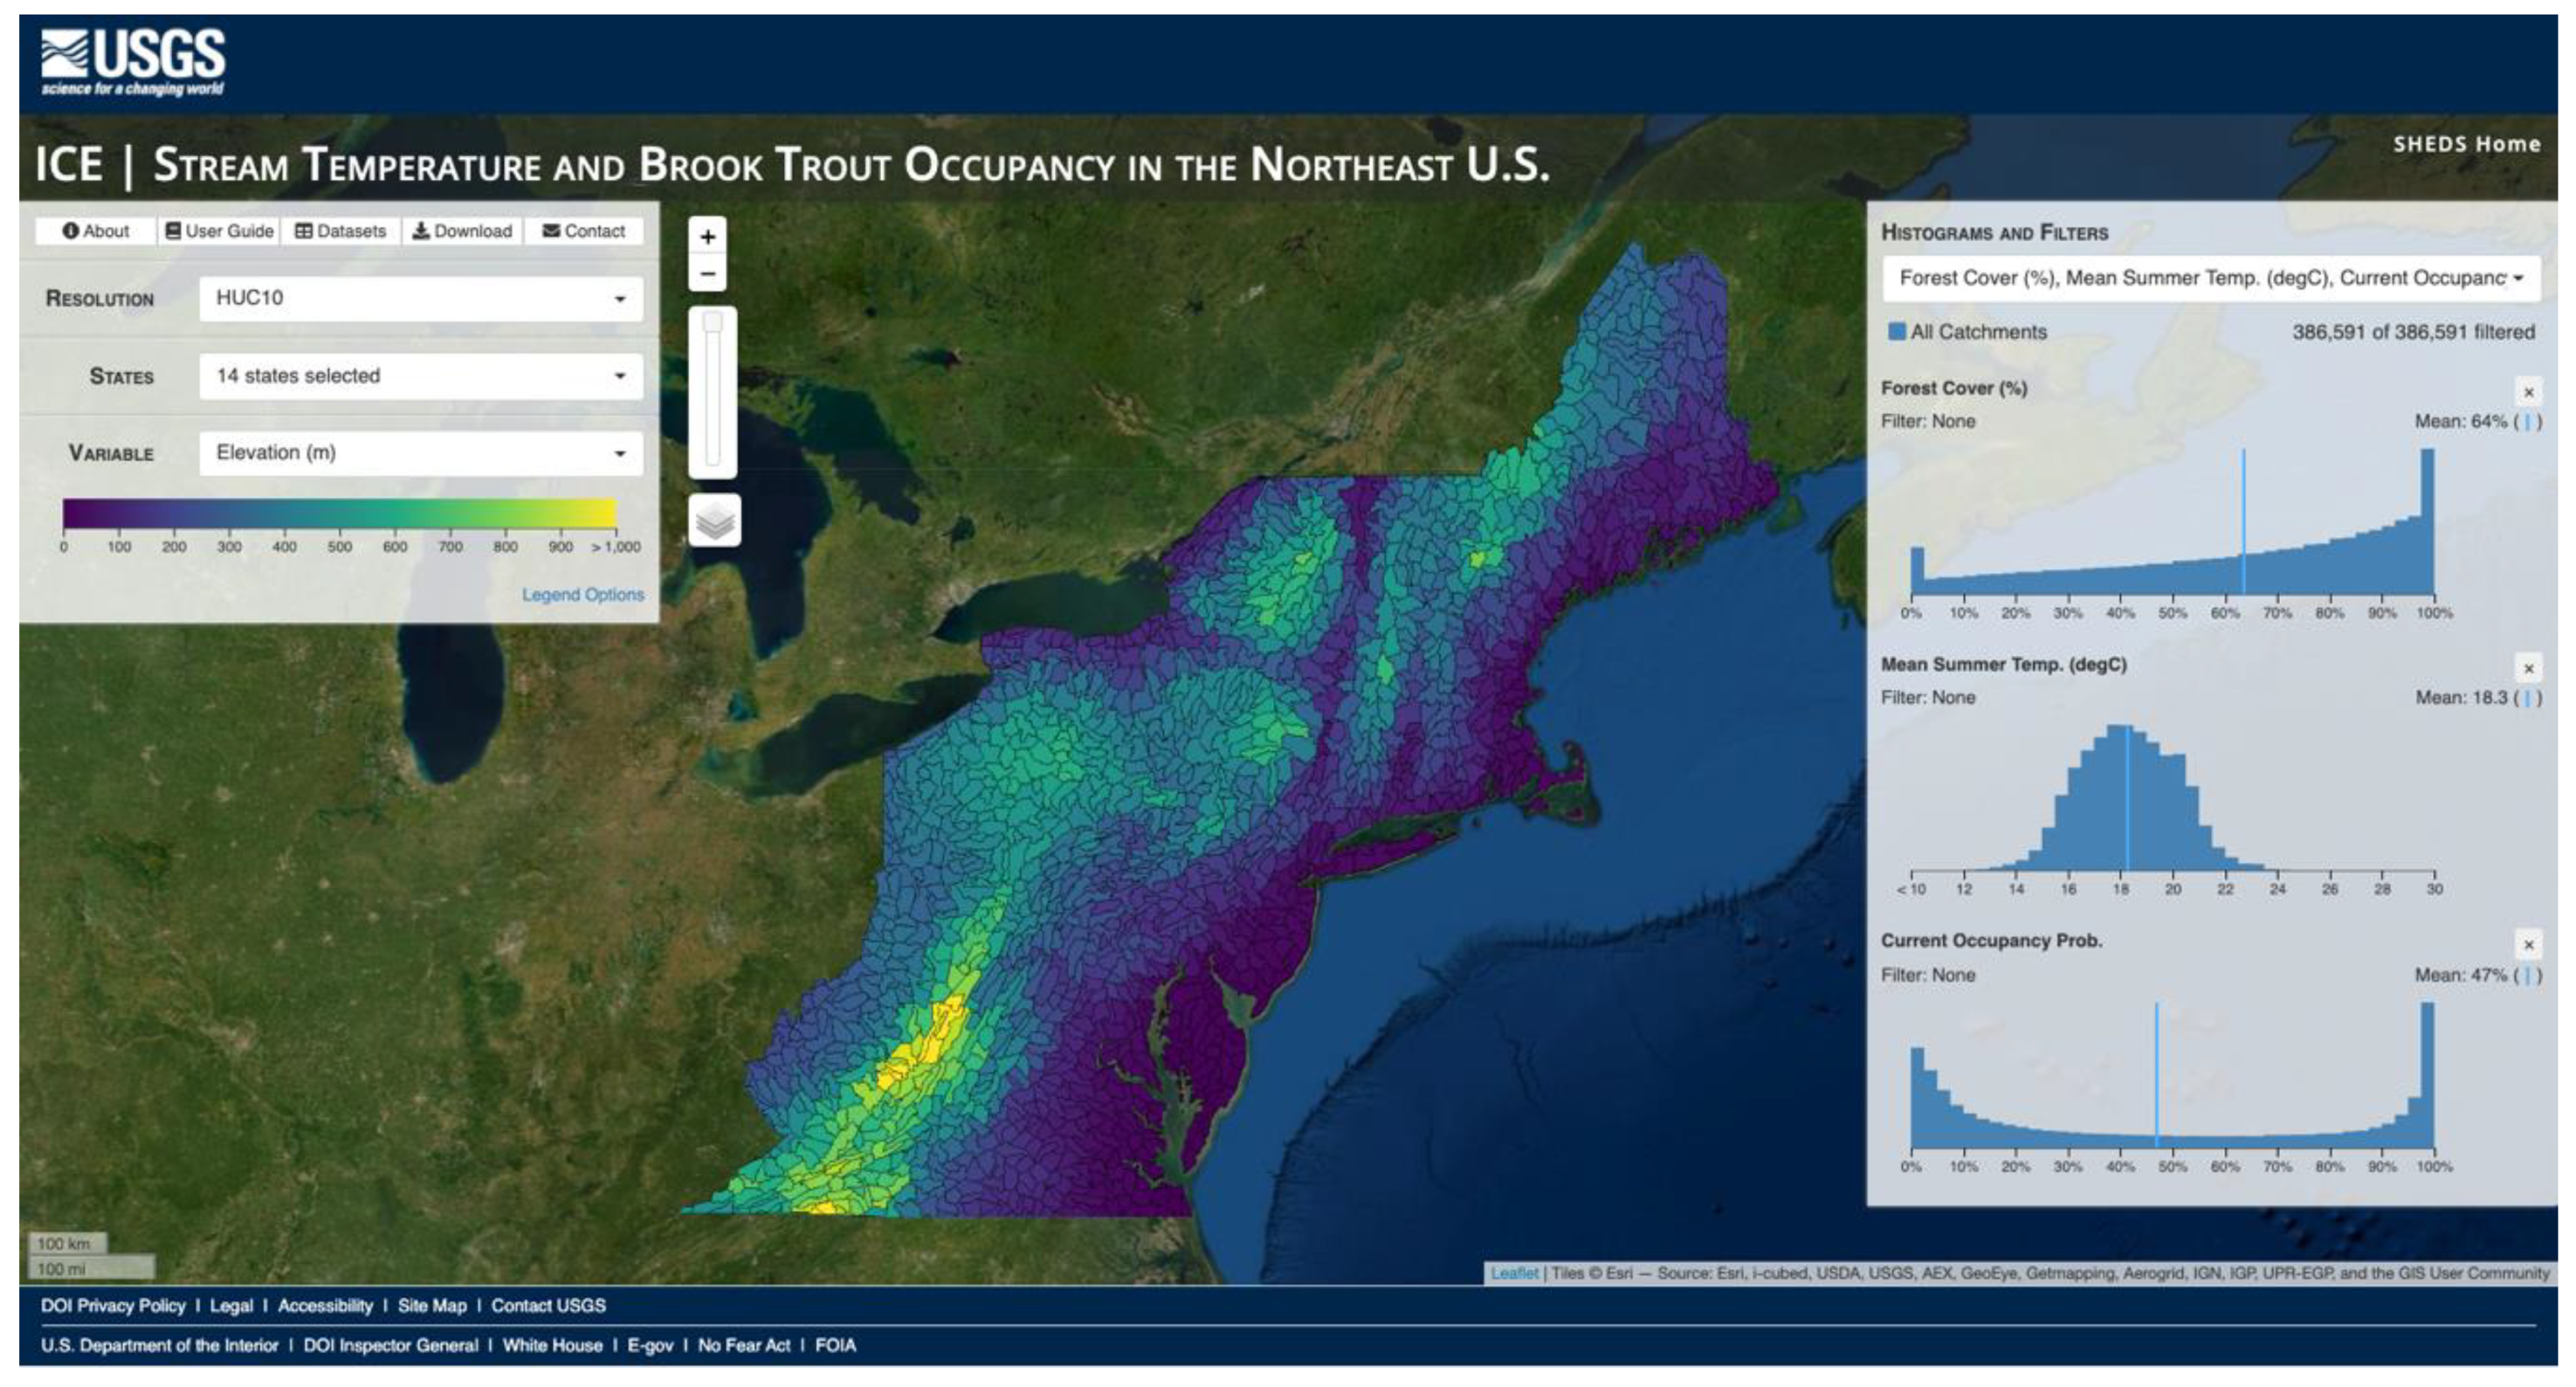Click the DOI Privacy Policy footer link

[x=113, y=1305]
